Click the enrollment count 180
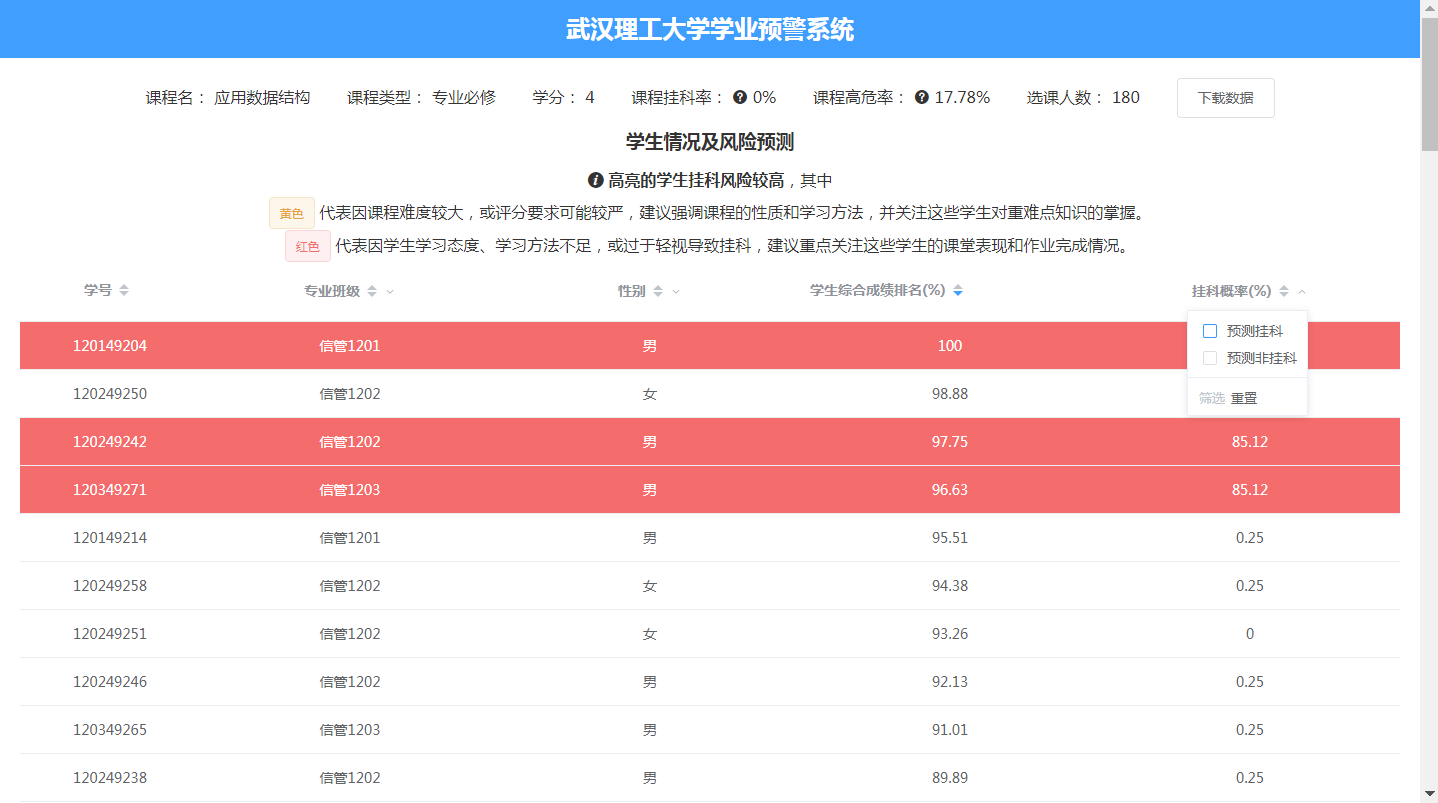This screenshot has width=1438, height=803. point(1126,98)
